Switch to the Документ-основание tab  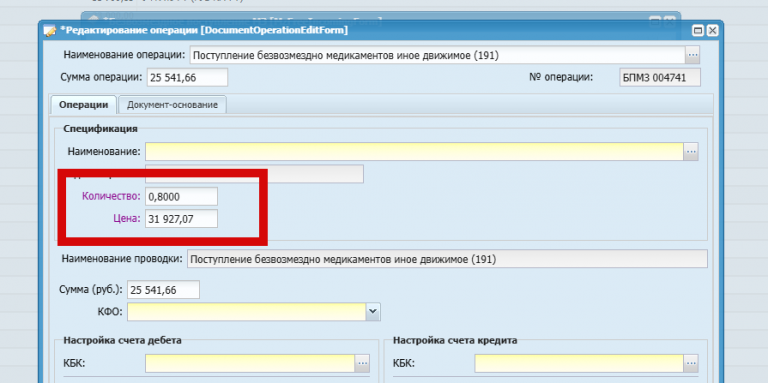tap(172, 105)
